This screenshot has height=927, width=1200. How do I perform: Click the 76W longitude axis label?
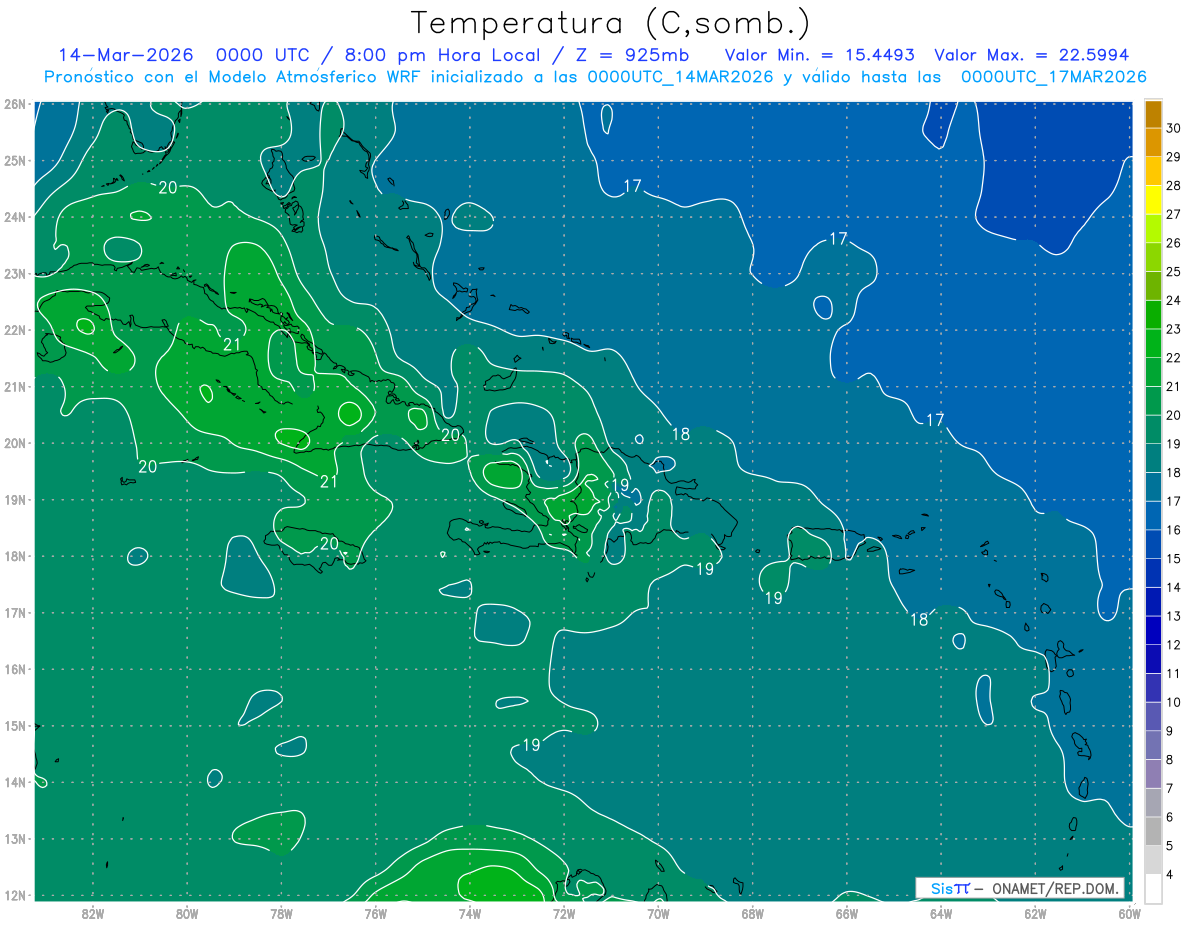[375, 913]
